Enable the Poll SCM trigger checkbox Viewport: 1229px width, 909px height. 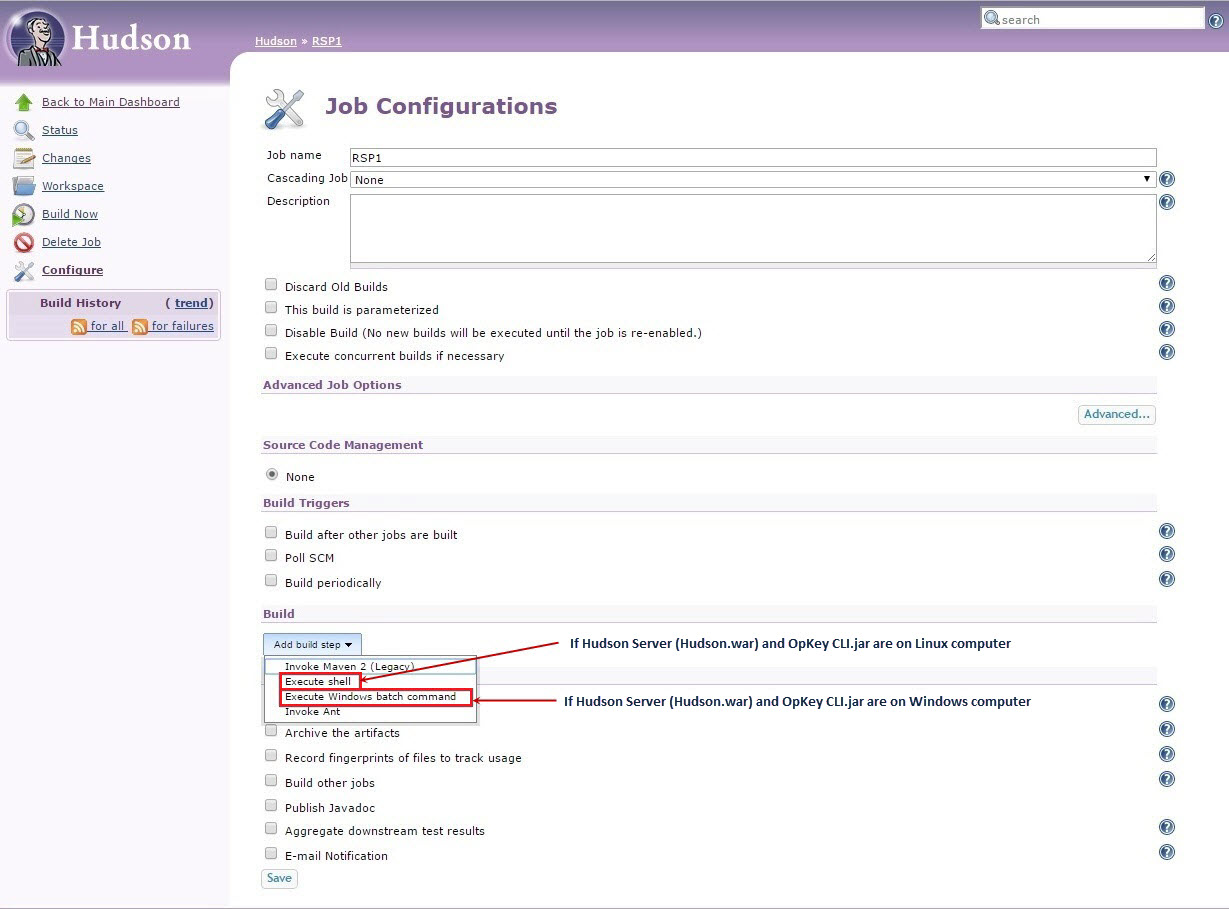pos(271,556)
